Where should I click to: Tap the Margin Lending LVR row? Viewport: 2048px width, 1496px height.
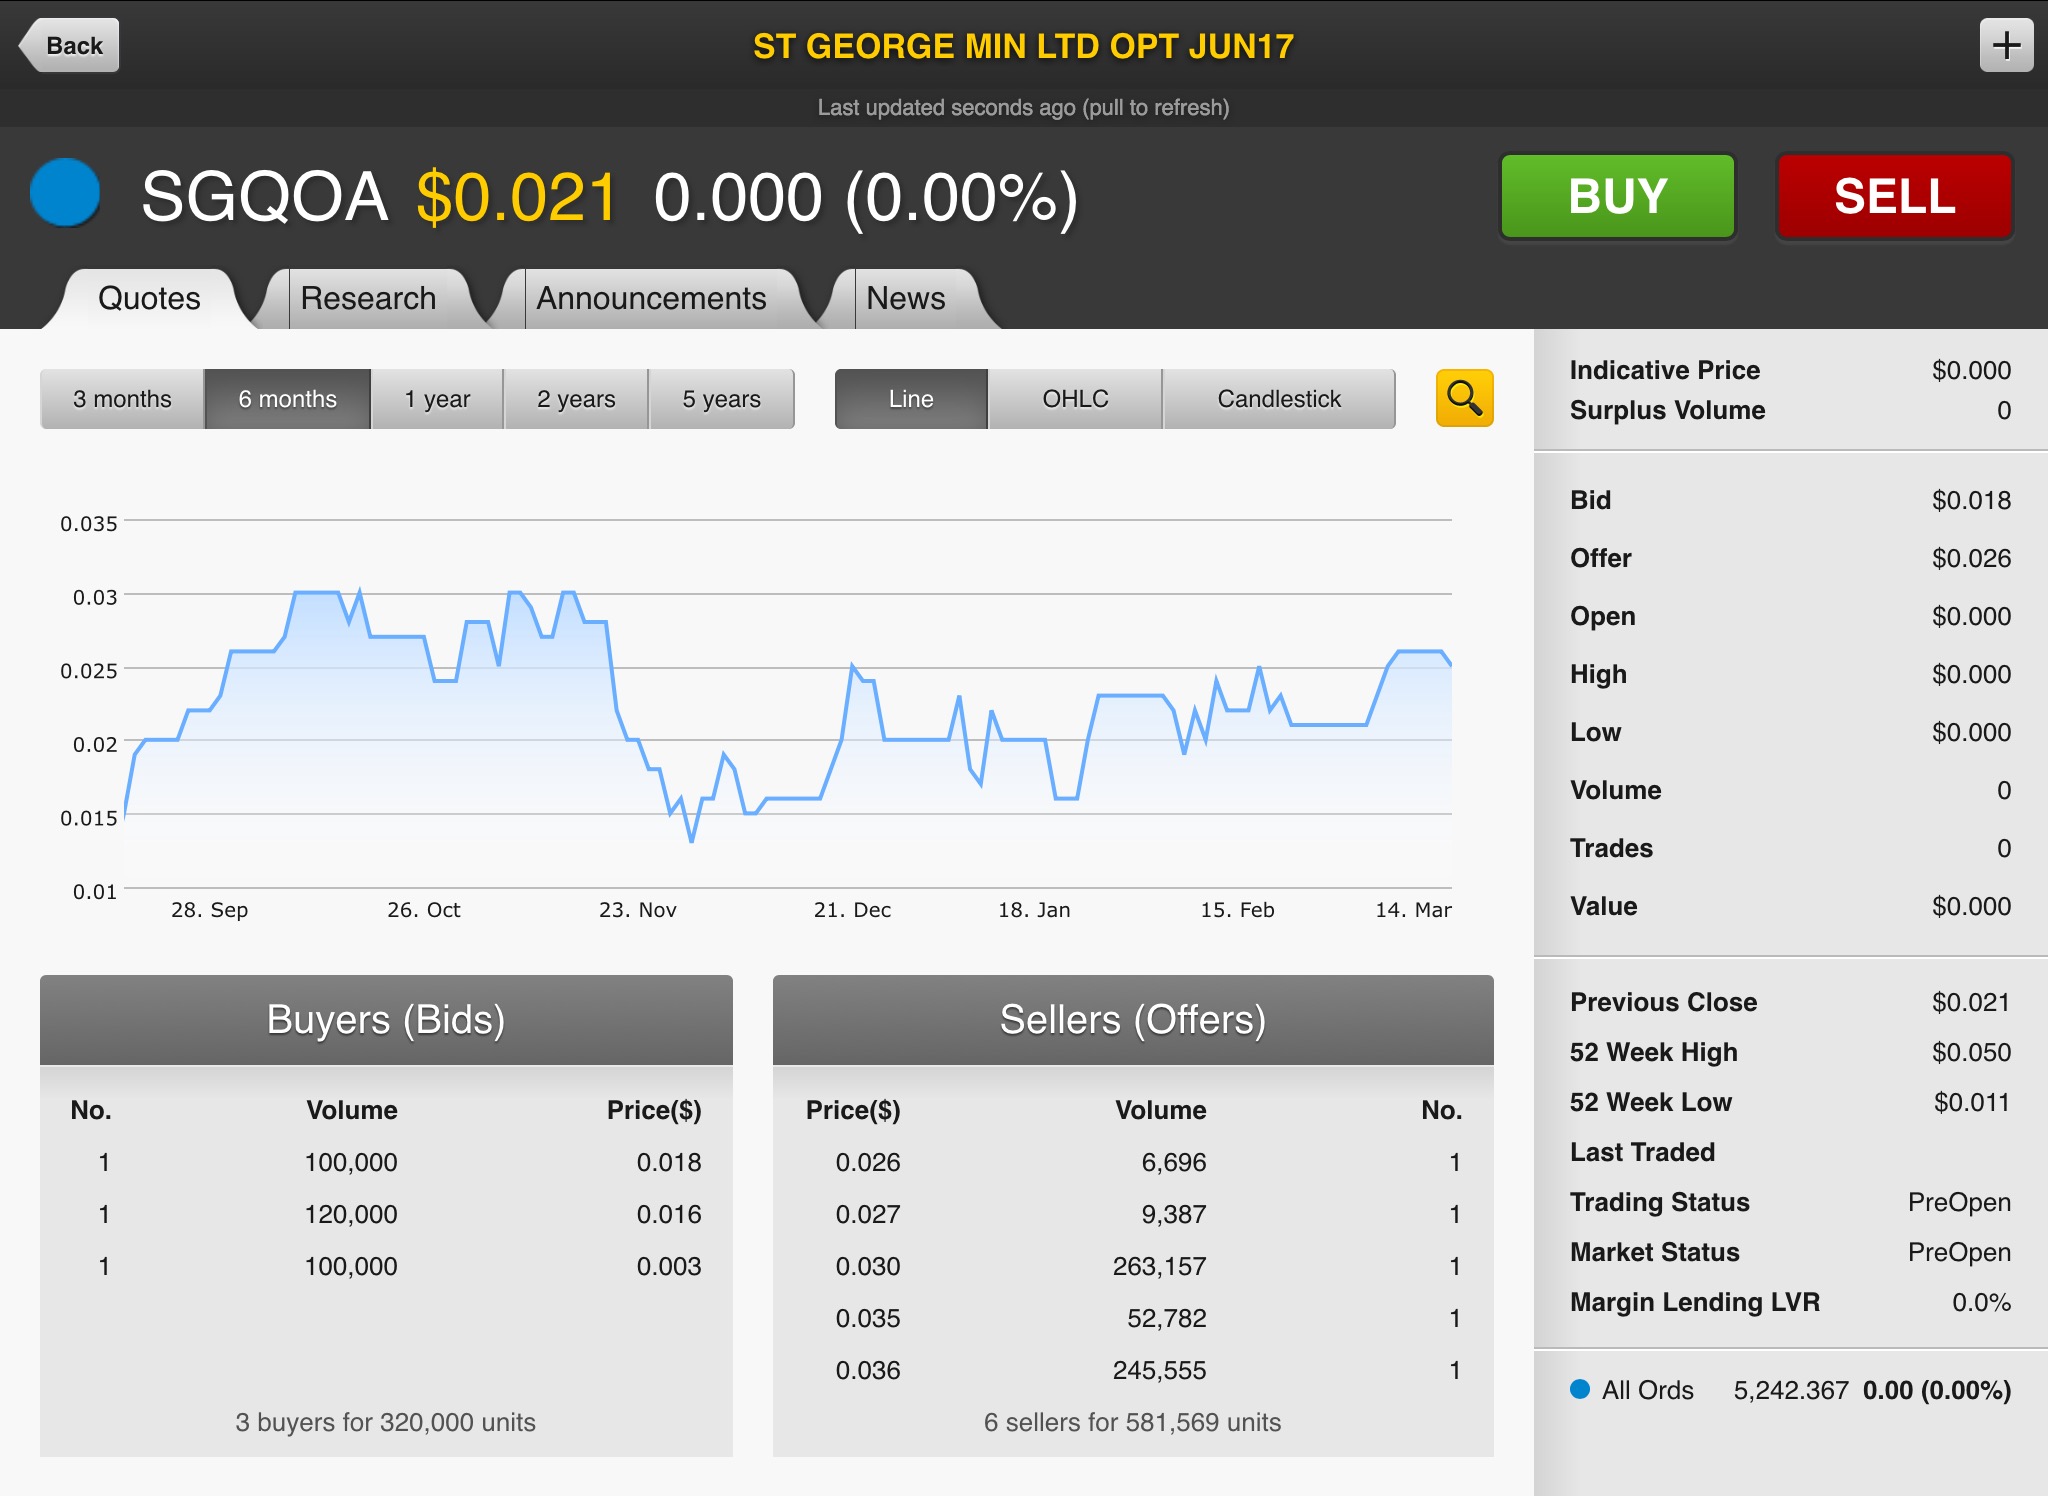pos(1790,1302)
